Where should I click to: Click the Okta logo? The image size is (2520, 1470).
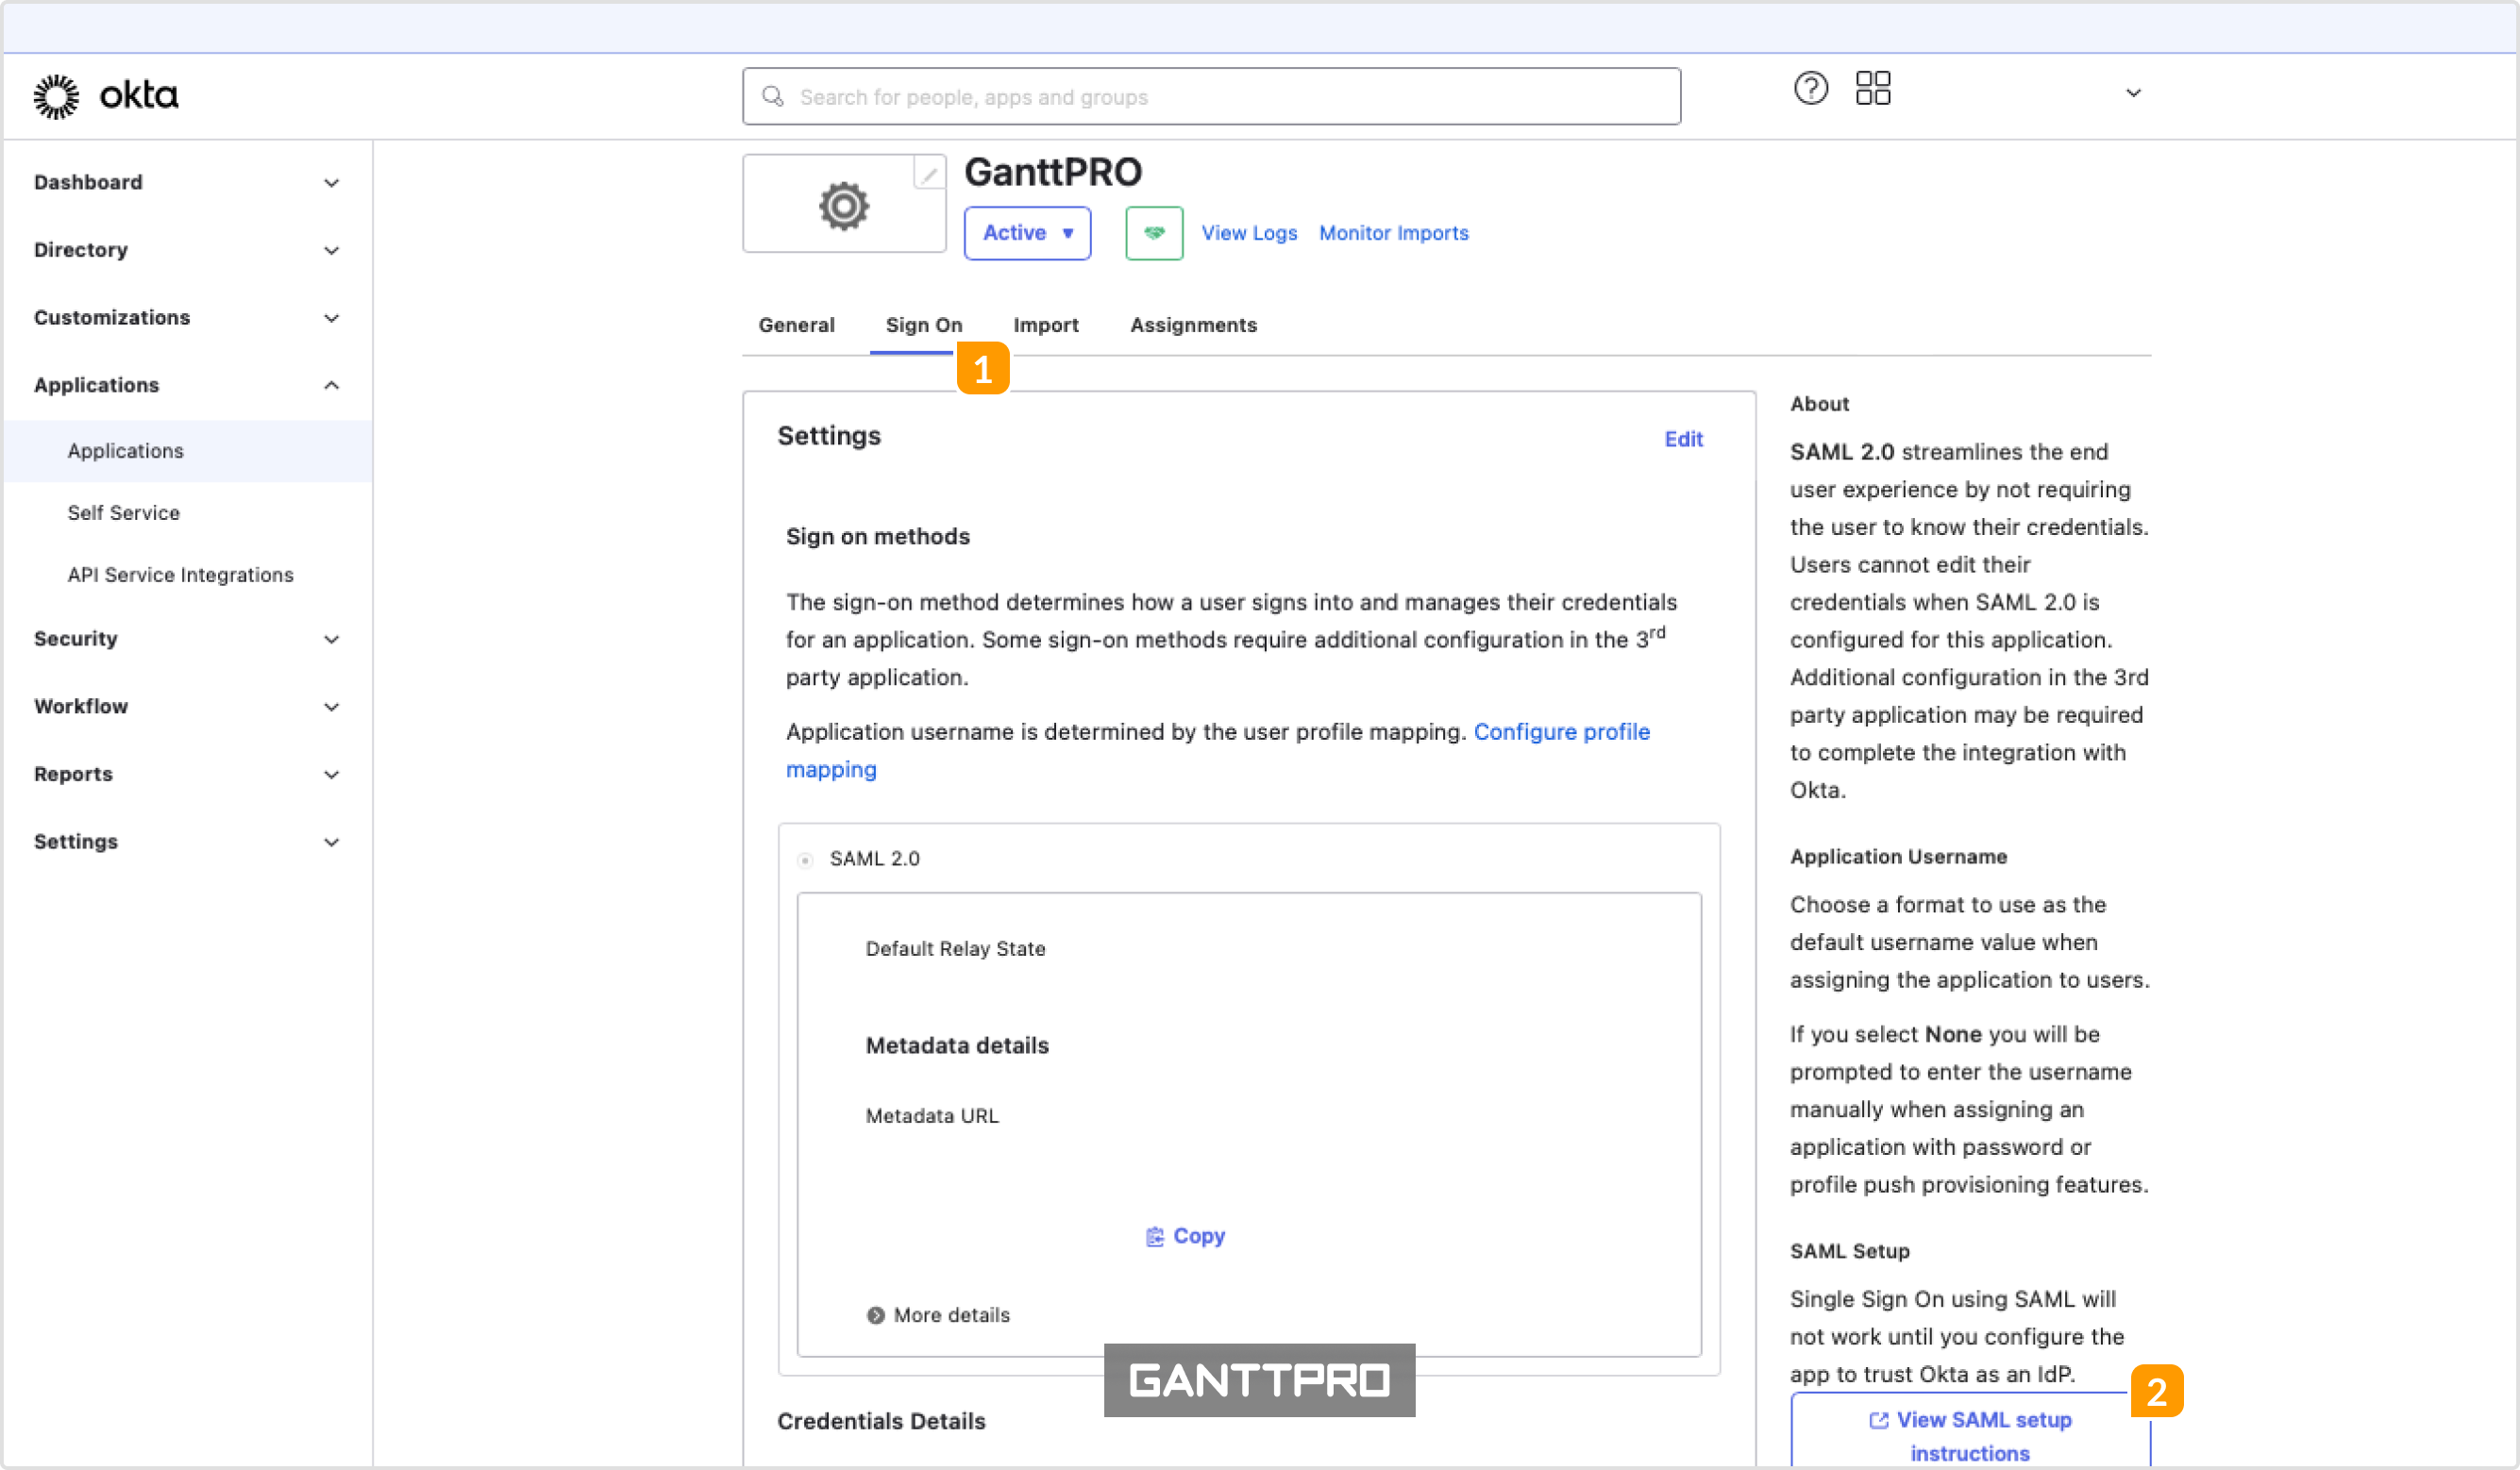(106, 96)
